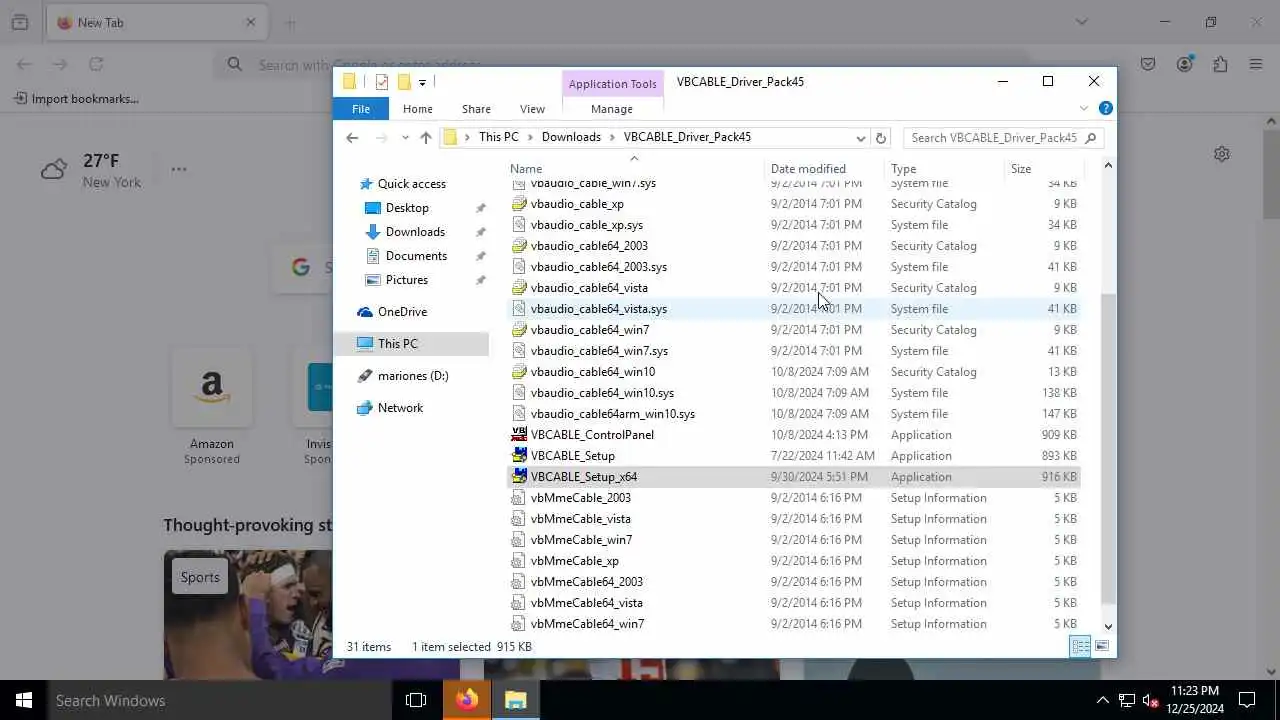Viewport: 1280px width, 720px height.
Task: Open File Explorer Help question mark icon
Action: 1106,108
